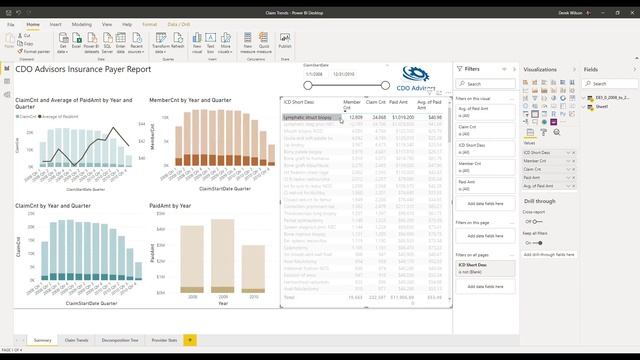Switch to Report view in the left sidebar

coord(7,68)
